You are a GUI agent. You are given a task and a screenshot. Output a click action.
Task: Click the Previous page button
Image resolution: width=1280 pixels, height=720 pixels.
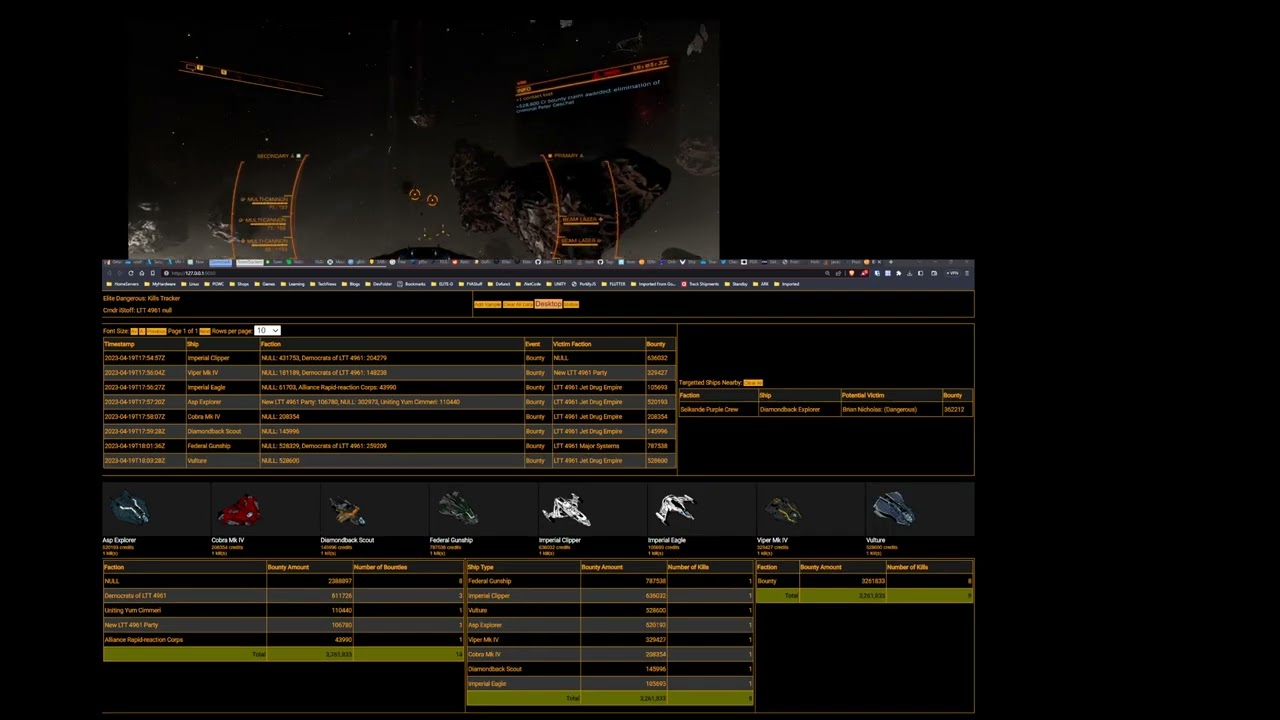156,331
